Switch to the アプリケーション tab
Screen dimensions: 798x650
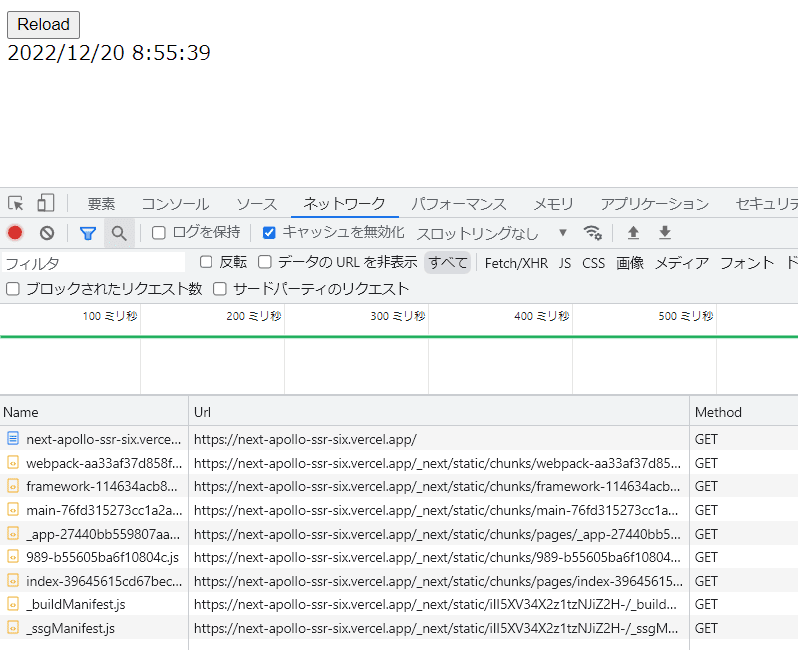point(654,204)
